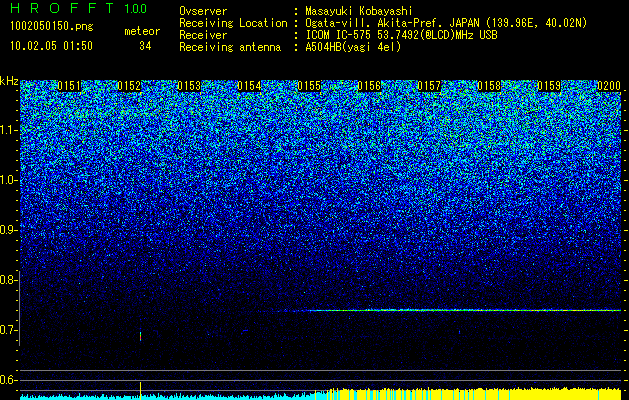629x400 pixels.
Task: Click the 1.0 frequency axis label
Action: pos(8,180)
